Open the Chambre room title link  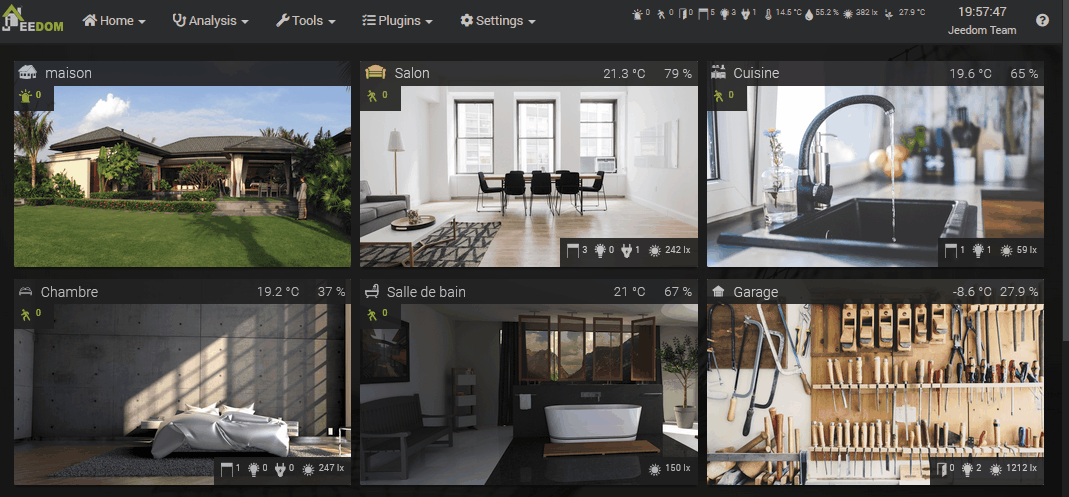click(x=69, y=292)
